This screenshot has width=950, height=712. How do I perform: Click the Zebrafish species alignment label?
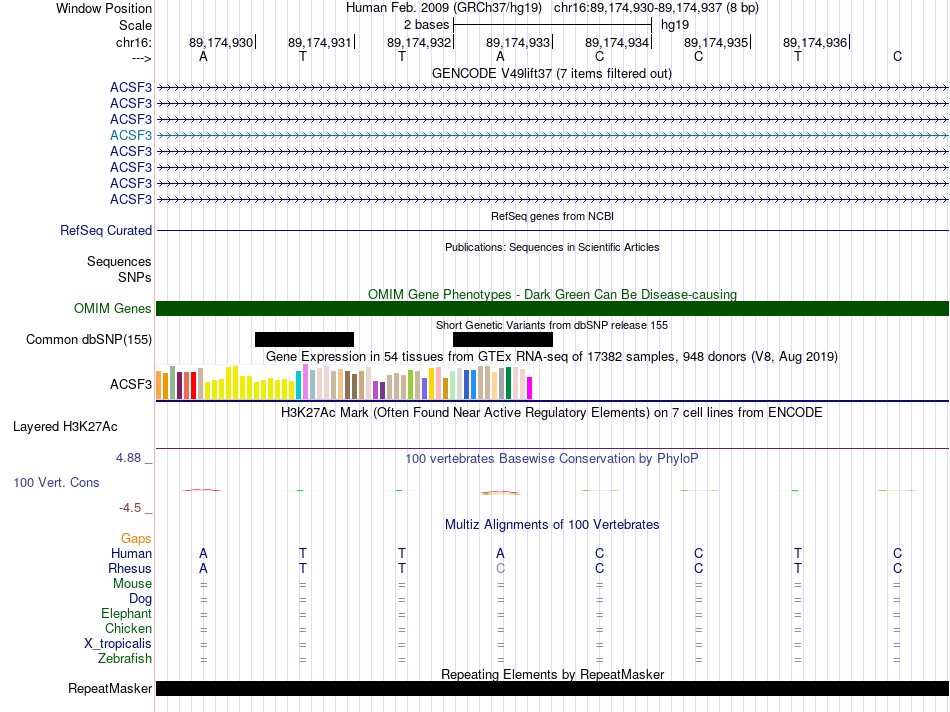[x=125, y=658]
